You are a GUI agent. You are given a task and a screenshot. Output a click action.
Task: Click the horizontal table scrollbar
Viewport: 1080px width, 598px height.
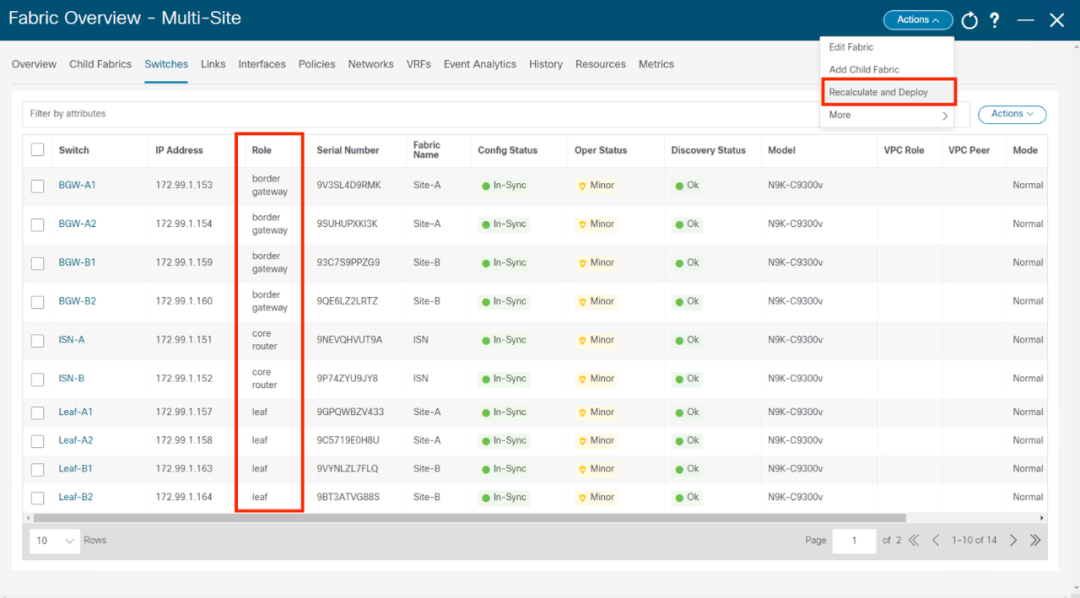tap(470, 517)
